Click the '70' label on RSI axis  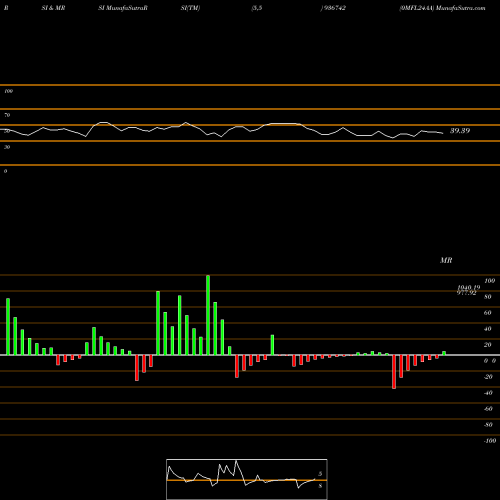pos(7,115)
